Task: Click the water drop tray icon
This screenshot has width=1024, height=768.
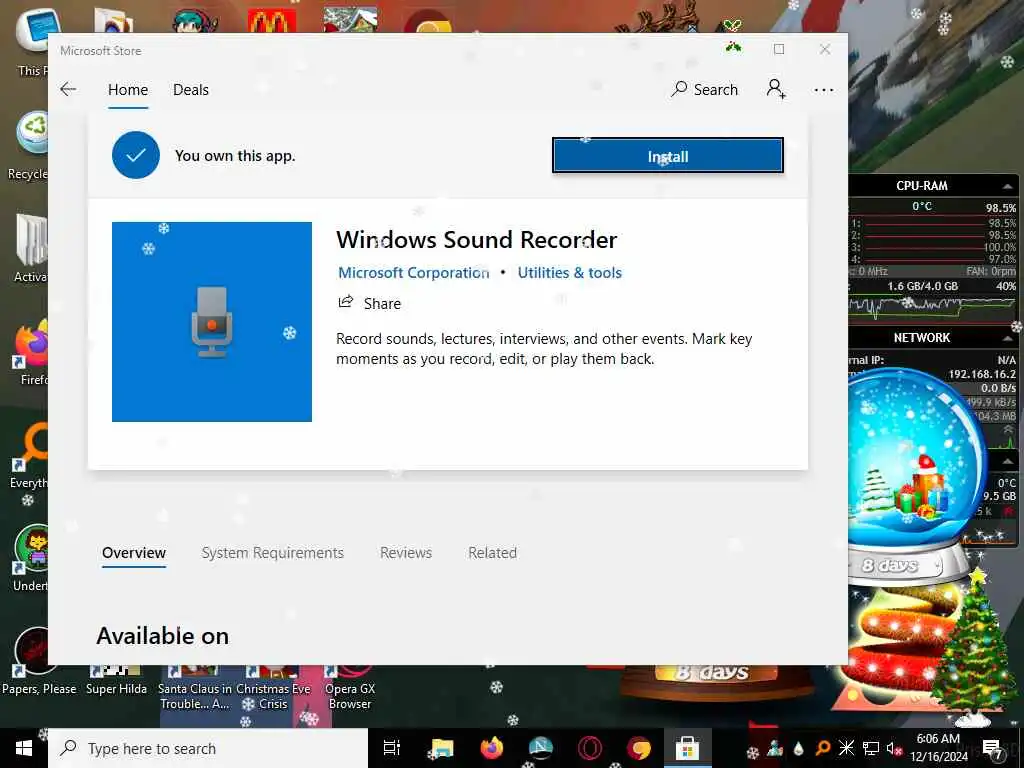Action: pos(799,748)
